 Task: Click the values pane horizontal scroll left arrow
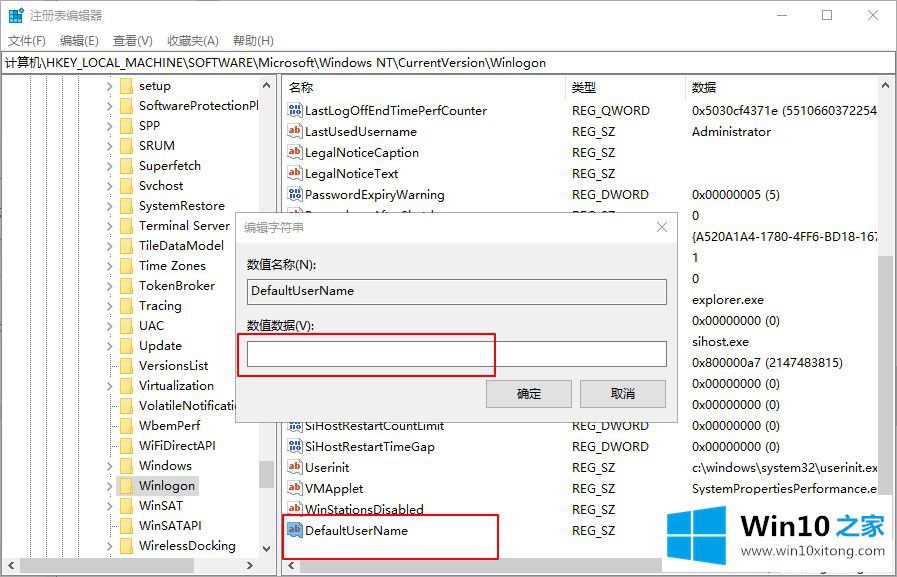(291, 566)
